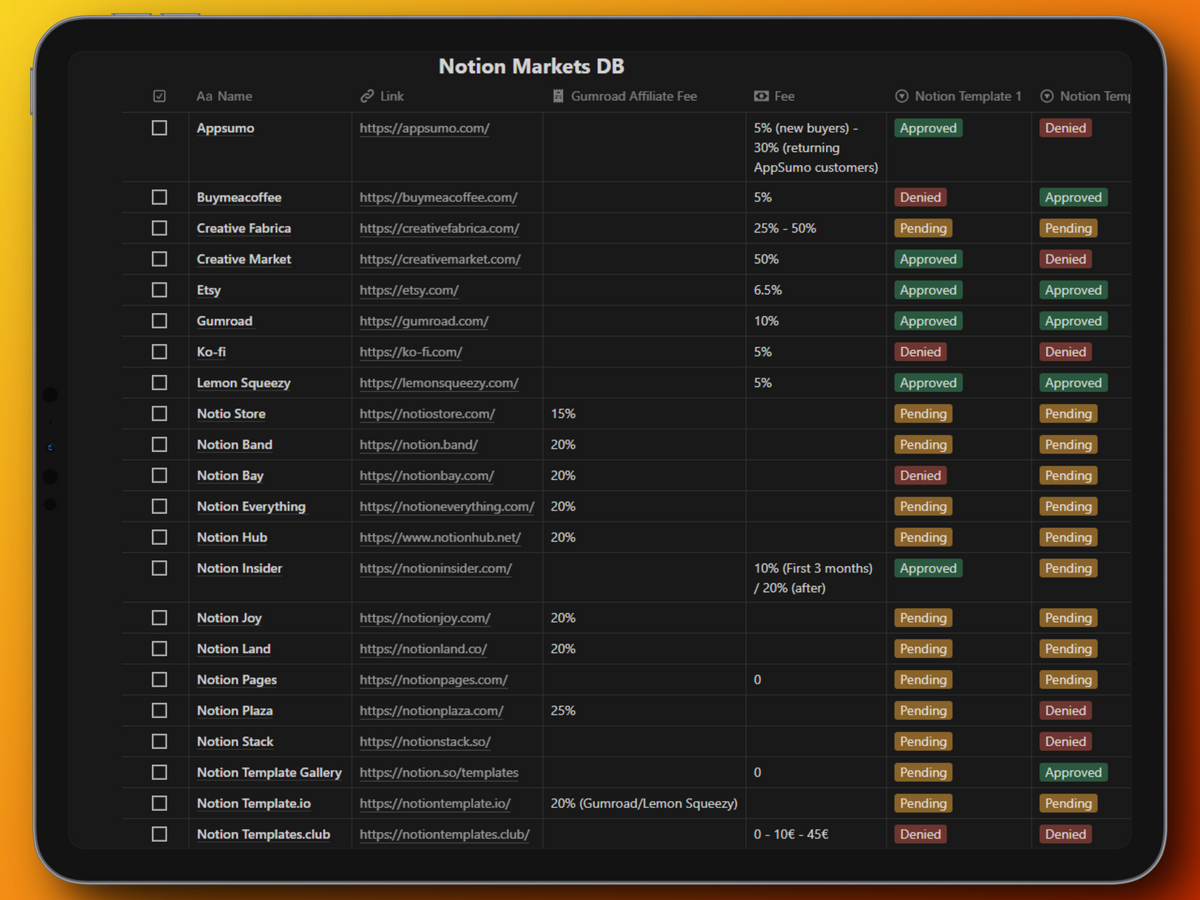Click the select icon beside Notion Template 1
The height and width of the screenshot is (900, 1200).
pos(901,96)
